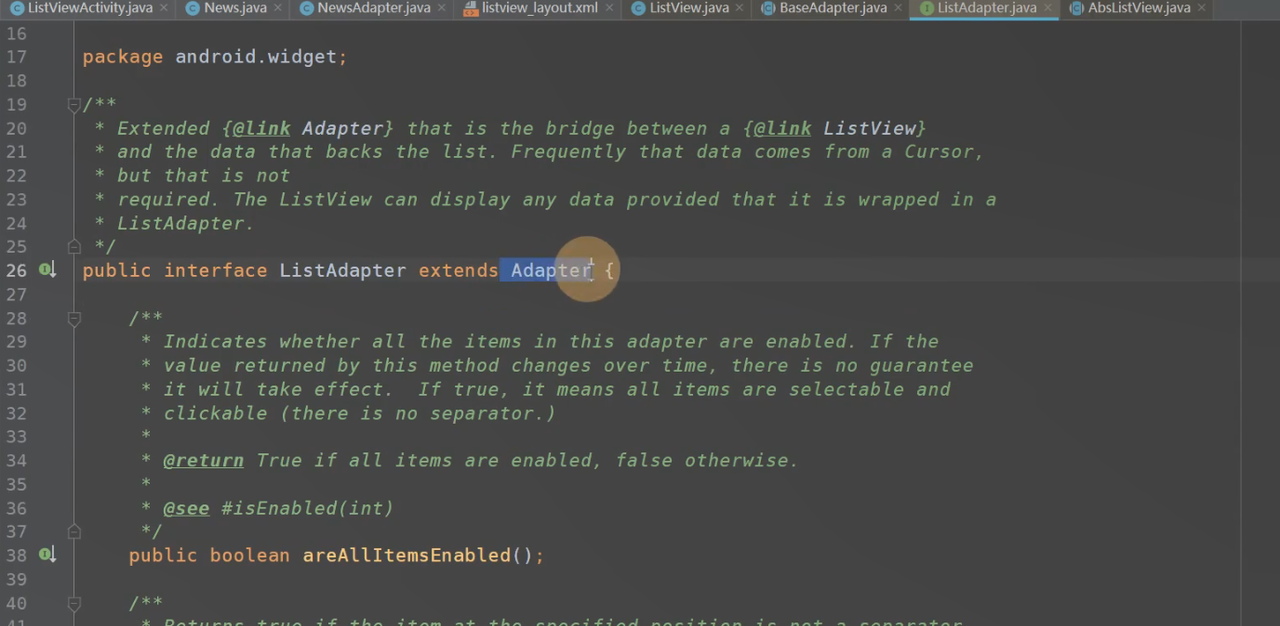Click line number 38 in the gutter
This screenshot has width=1280, height=626.
(16, 555)
